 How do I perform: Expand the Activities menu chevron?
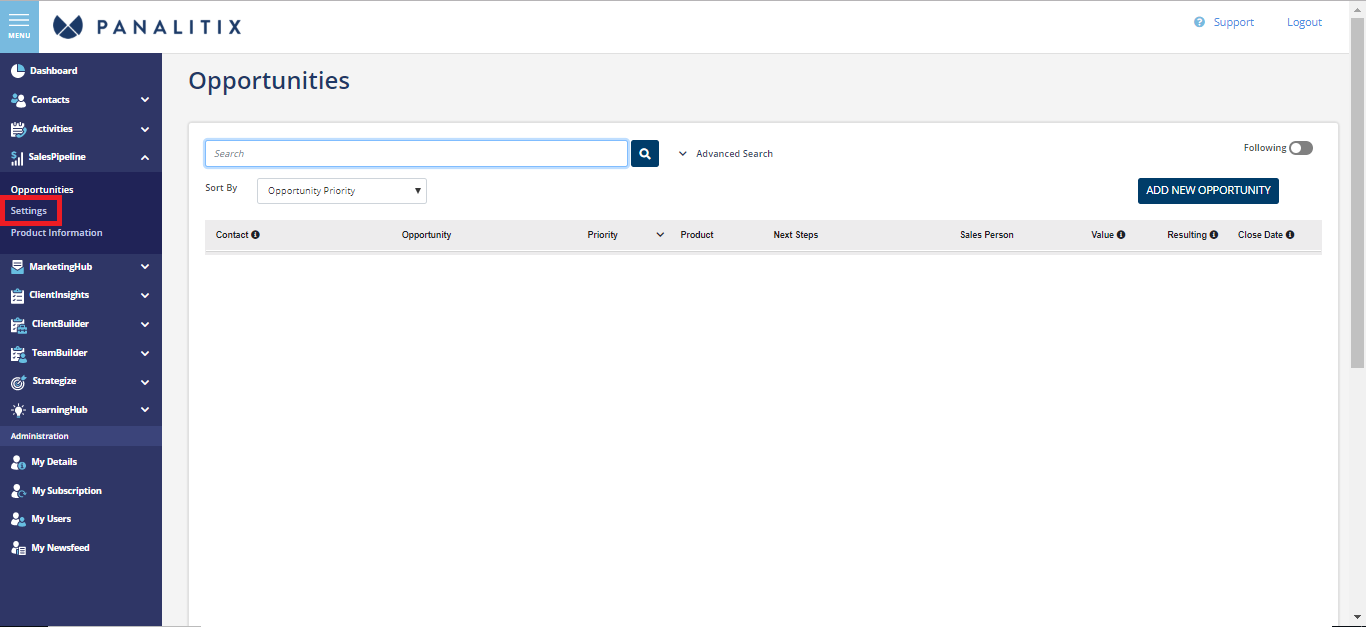pyautogui.click(x=145, y=129)
